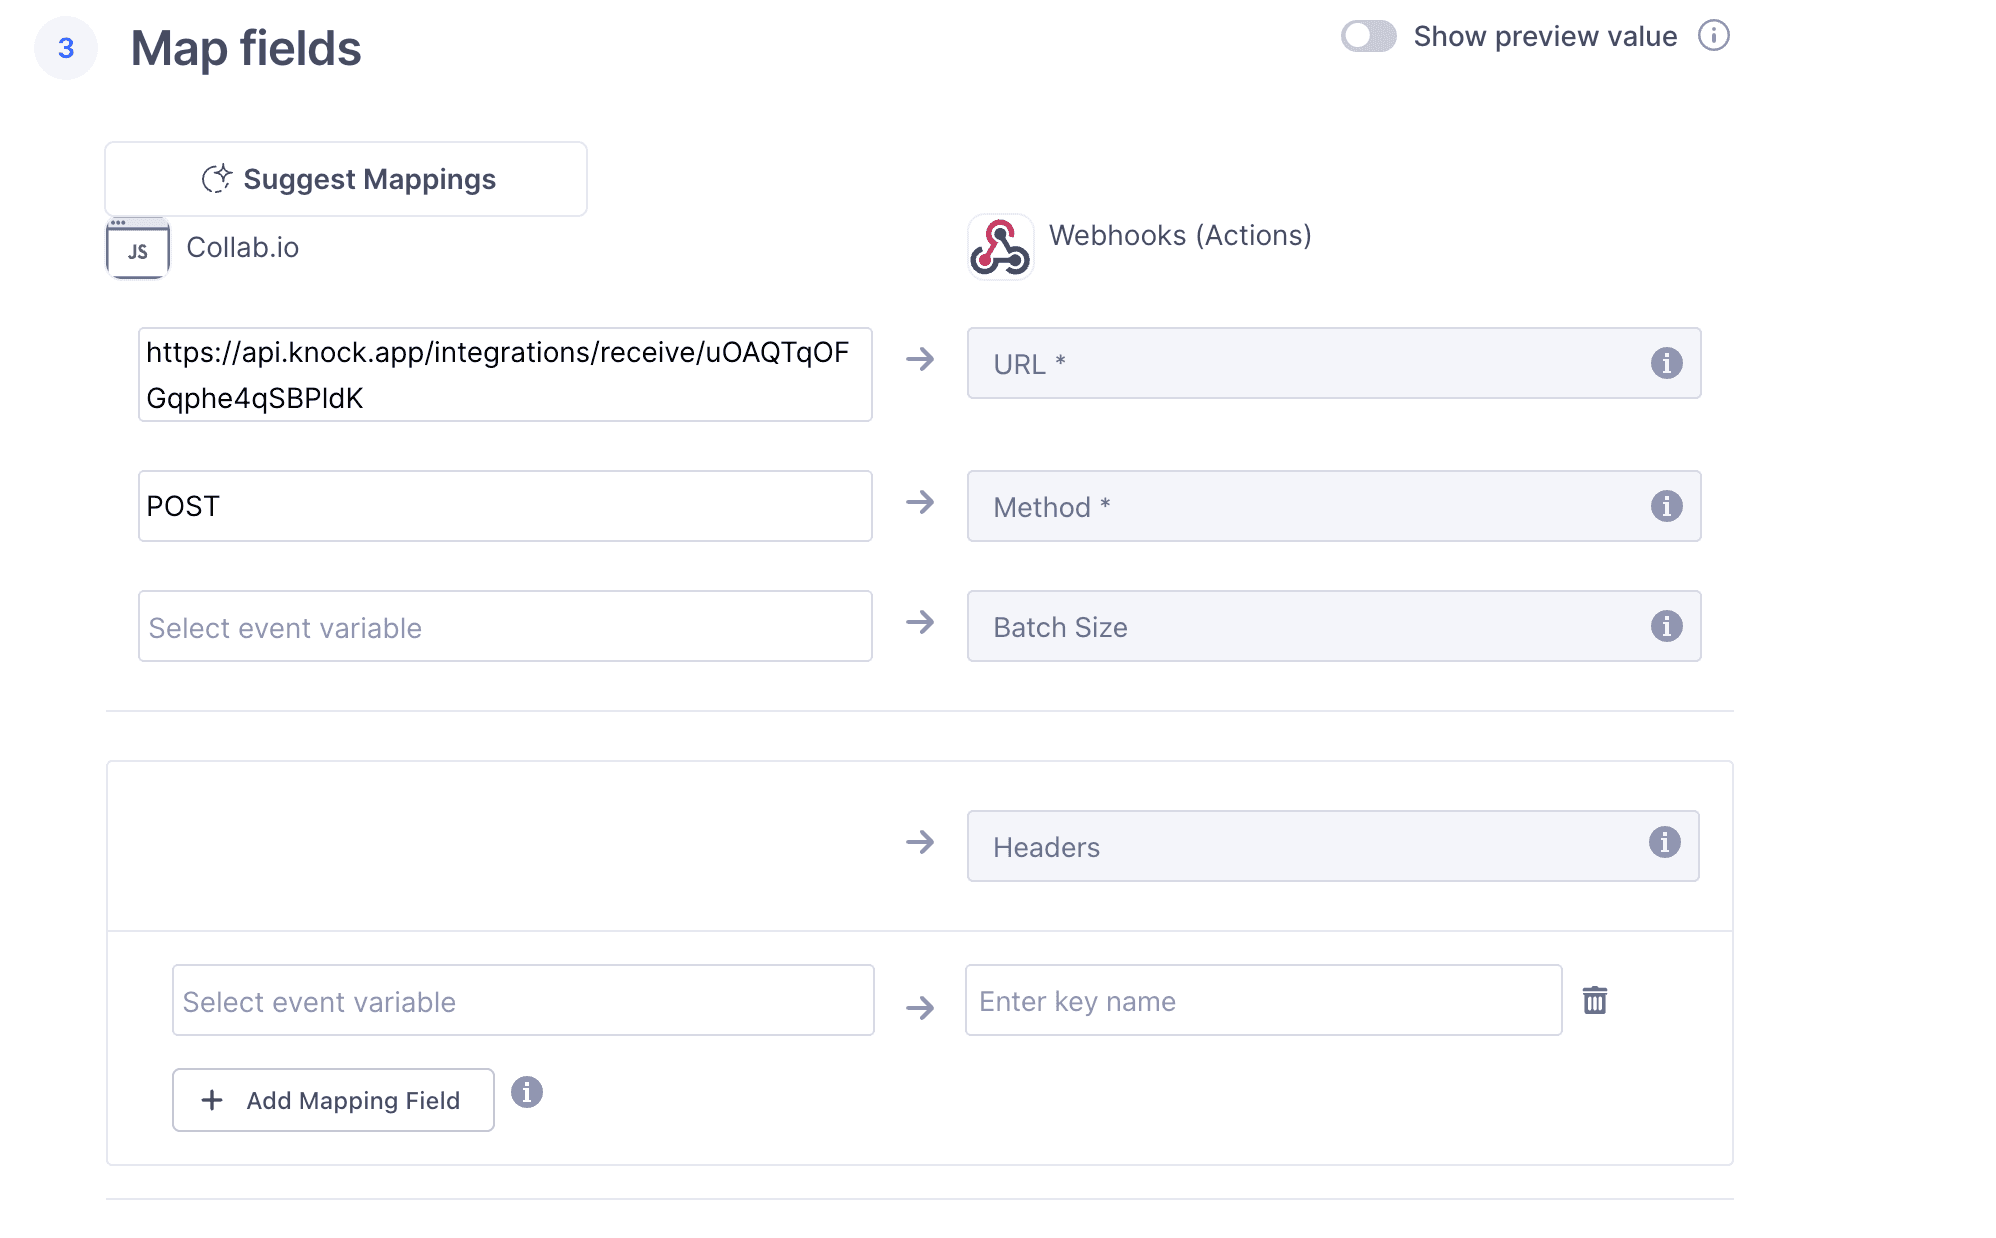Click the Add Mapping Field button
The image size is (1996, 1238).
(x=333, y=1100)
